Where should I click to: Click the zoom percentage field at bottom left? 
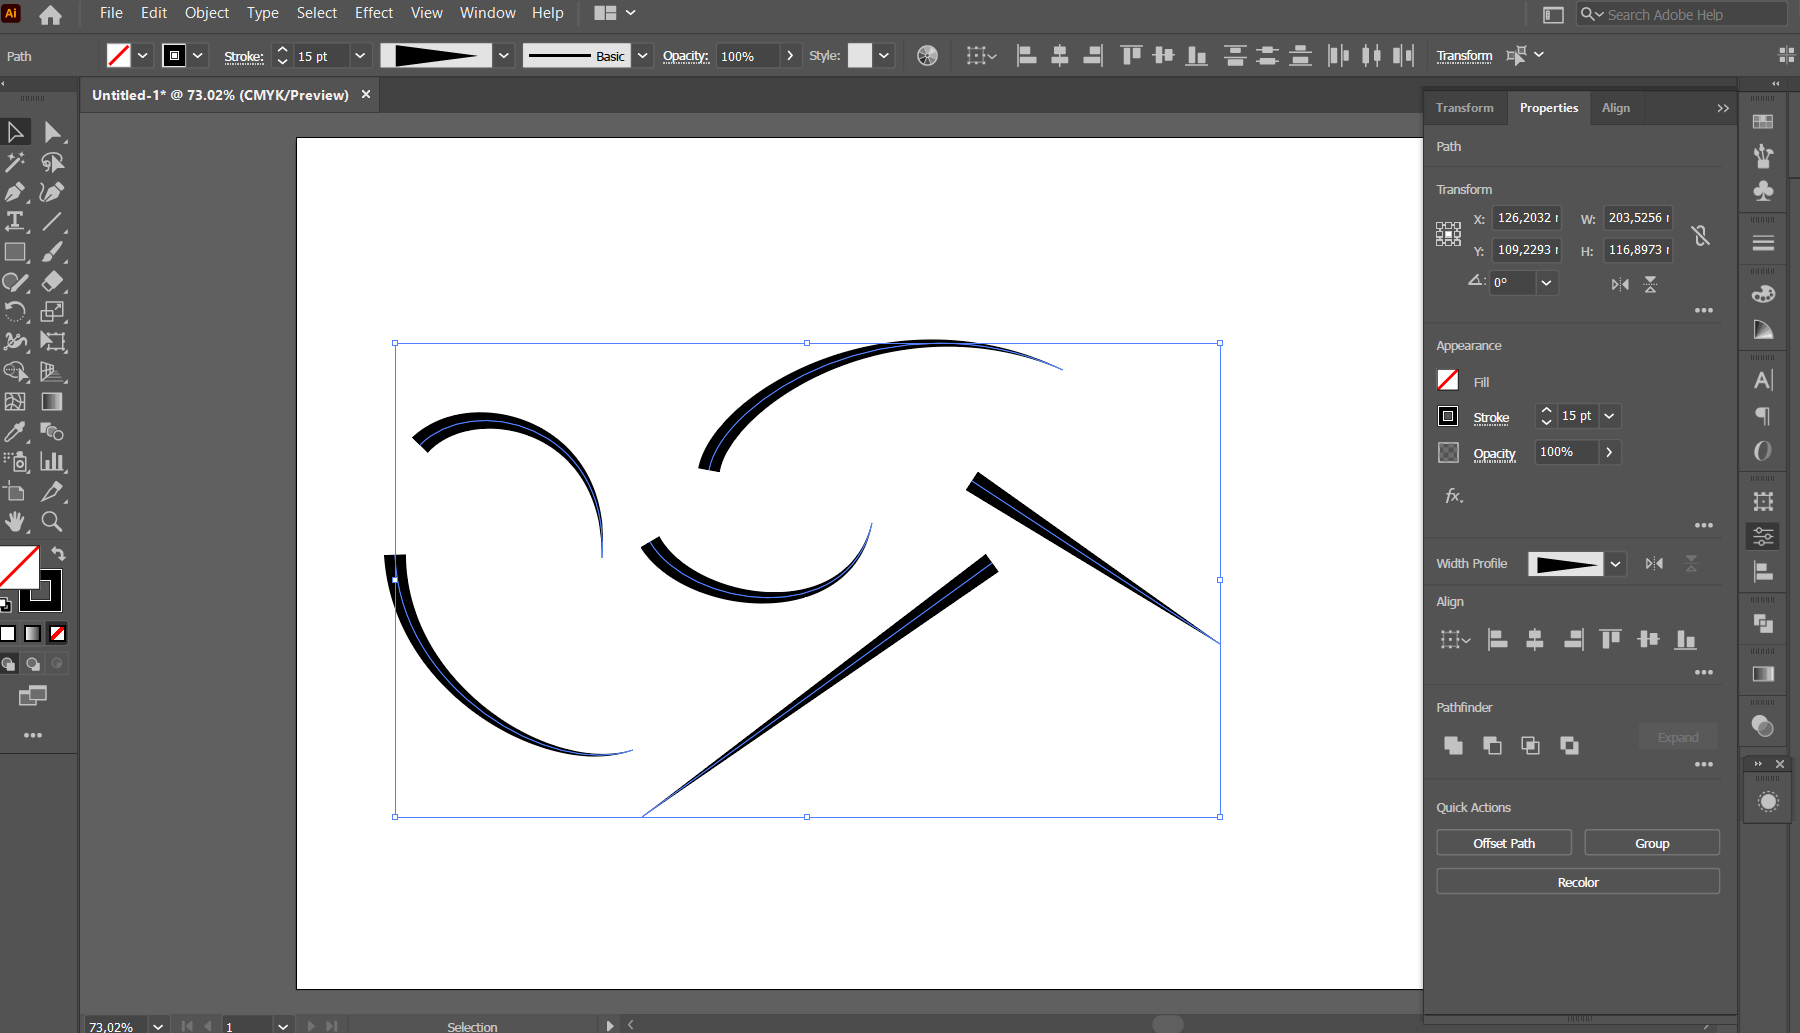(110, 1026)
